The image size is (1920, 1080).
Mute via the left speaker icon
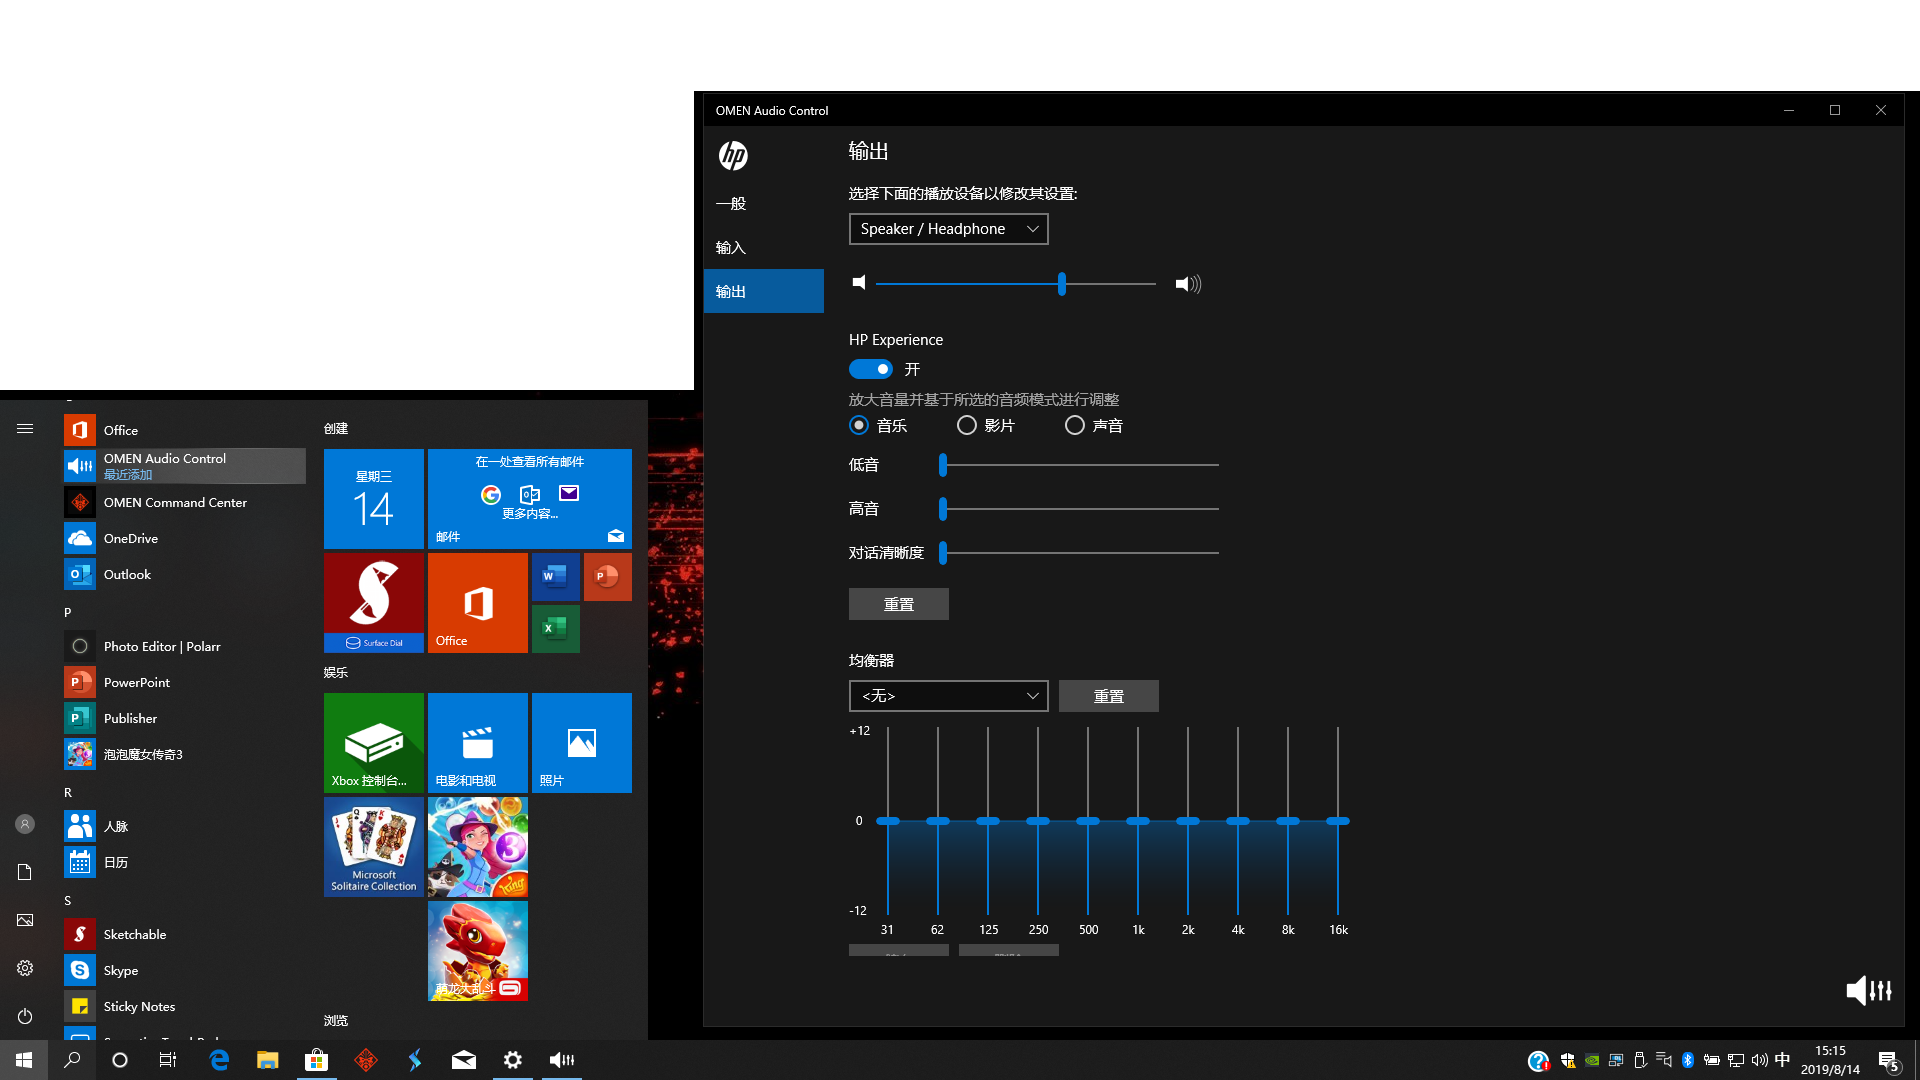coord(858,283)
